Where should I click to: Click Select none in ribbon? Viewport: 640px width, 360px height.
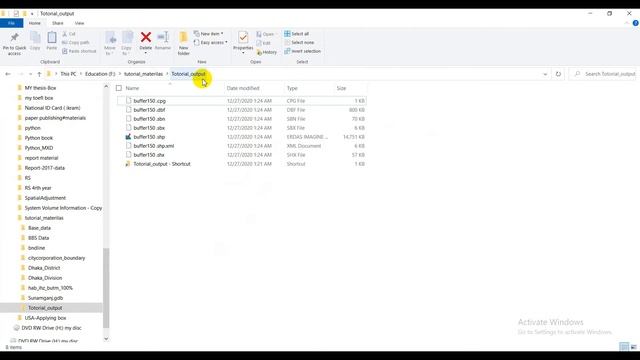pyautogui.click(x=299, y=42)
